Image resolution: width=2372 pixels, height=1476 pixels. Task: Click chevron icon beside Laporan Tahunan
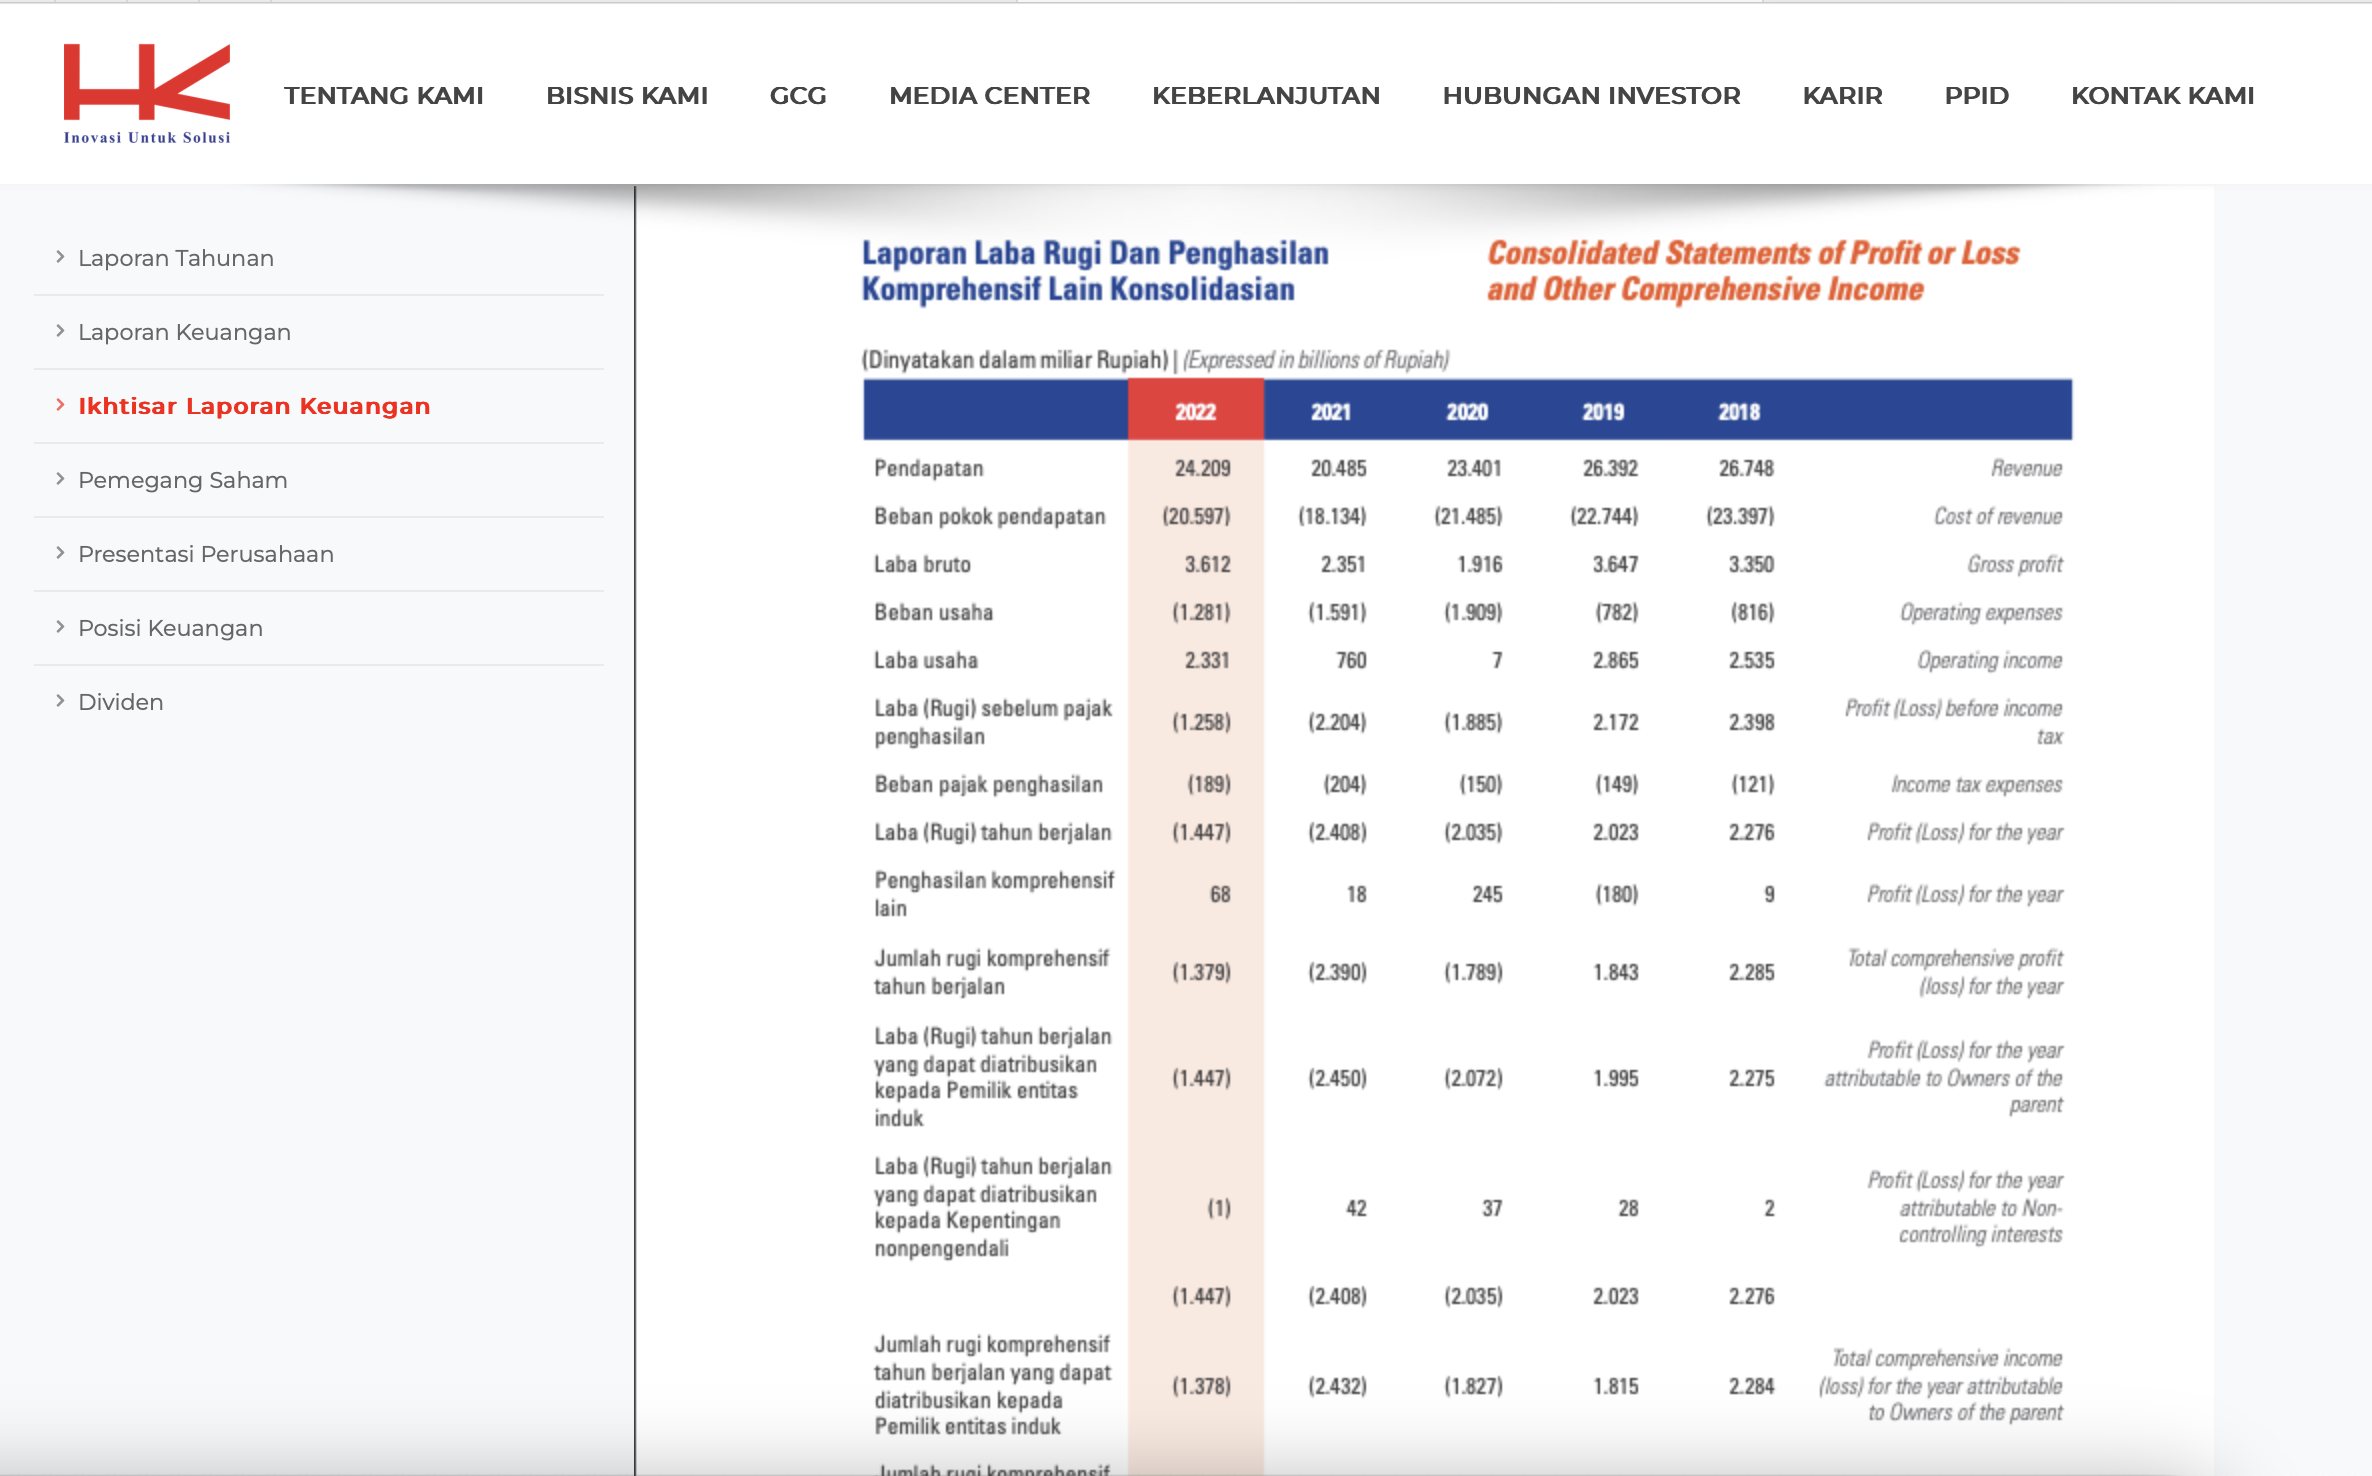(60, 257)
